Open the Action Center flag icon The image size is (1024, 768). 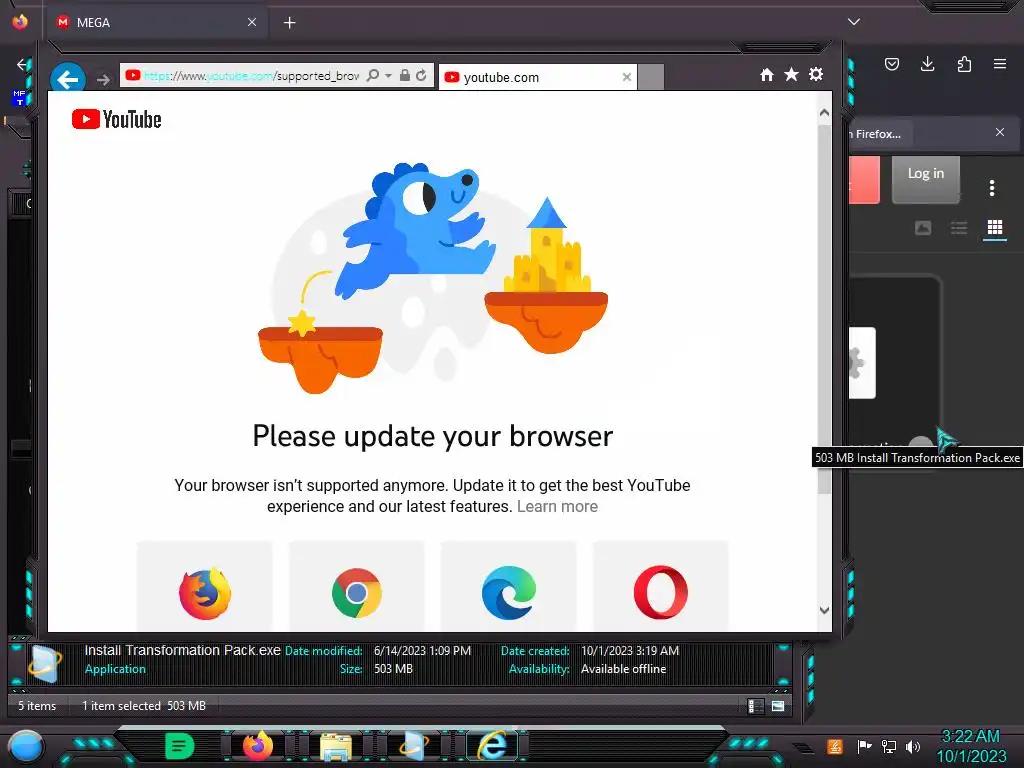click(864, 746)
